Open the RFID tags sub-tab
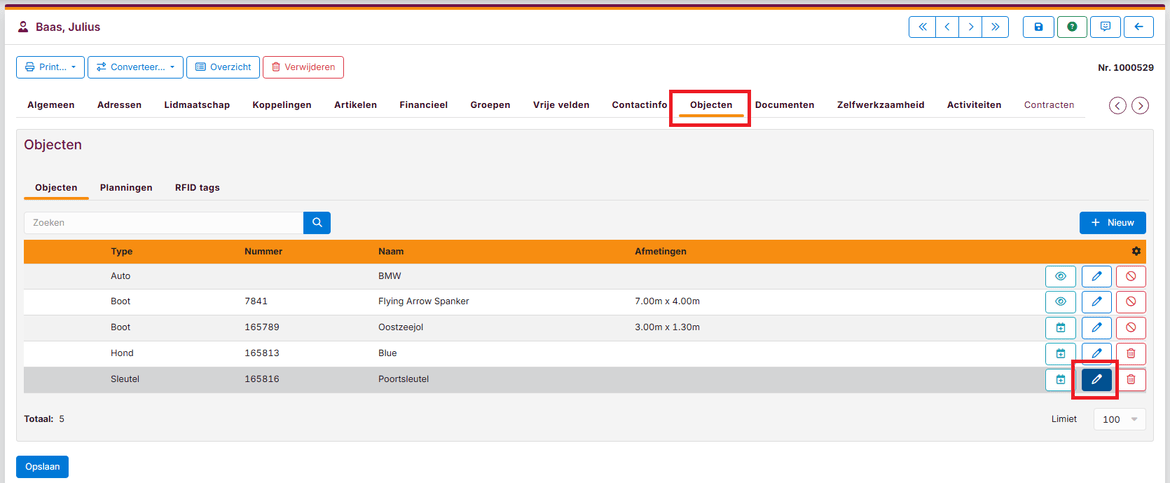1170x483 pixels. 197,187
